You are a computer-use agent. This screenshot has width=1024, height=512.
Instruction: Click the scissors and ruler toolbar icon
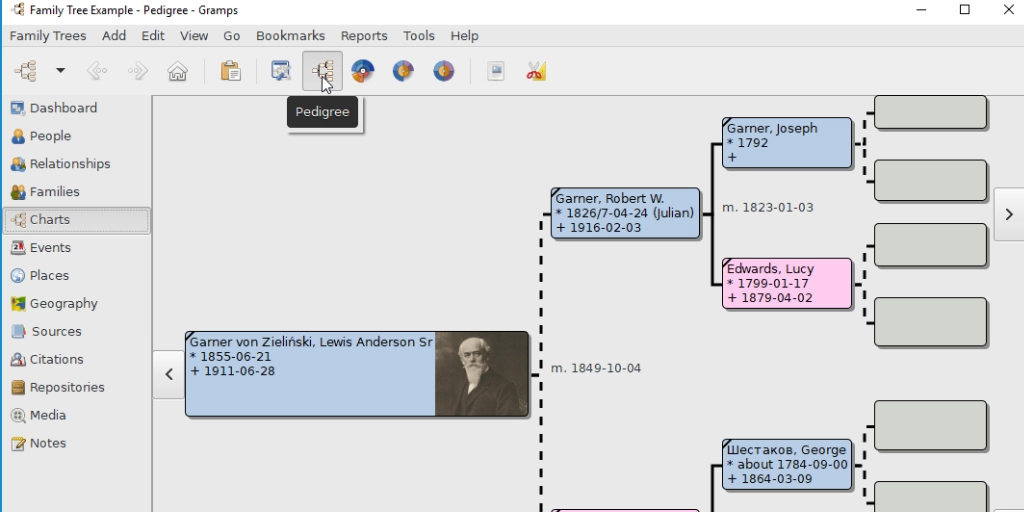(536, 71)
